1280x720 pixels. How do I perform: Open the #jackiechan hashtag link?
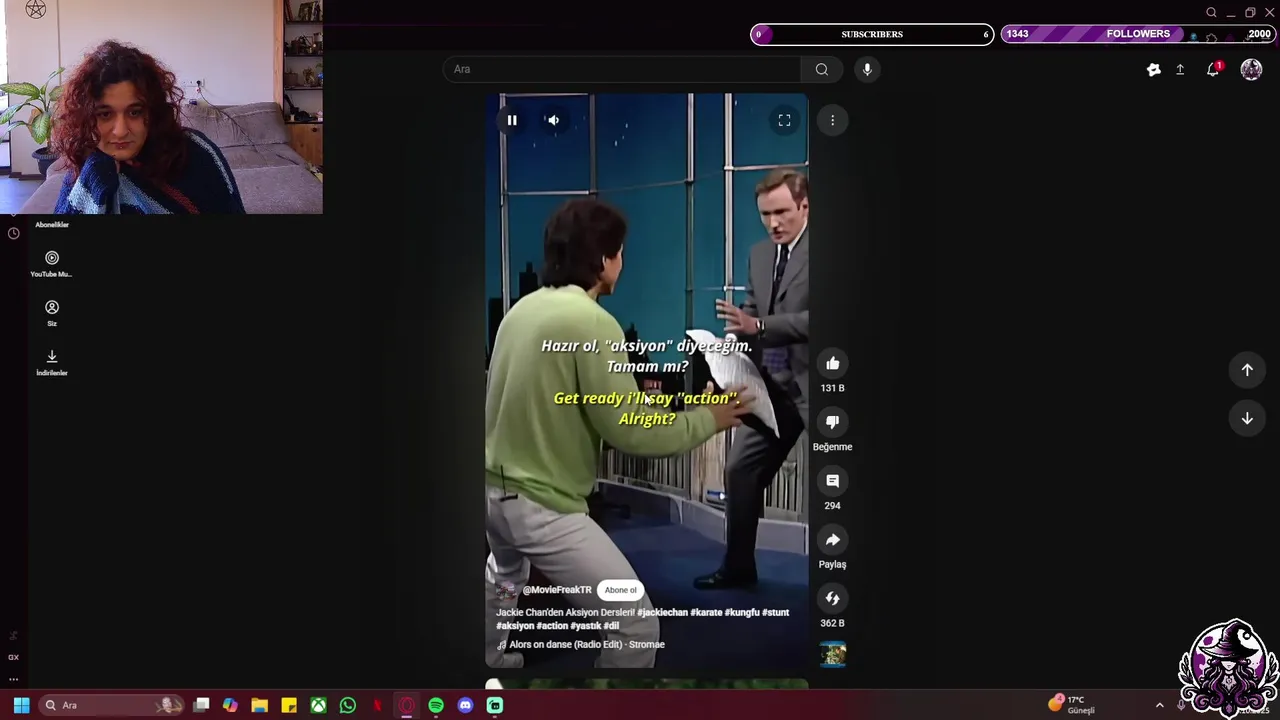point(662,612)
